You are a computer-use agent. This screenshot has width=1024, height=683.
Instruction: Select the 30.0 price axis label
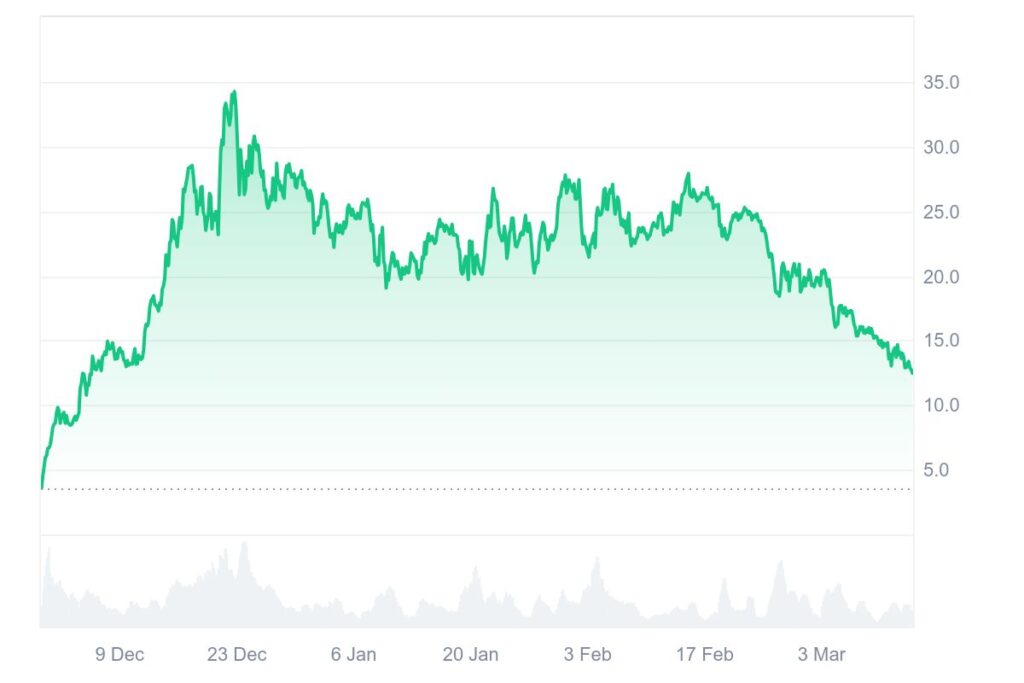click(941, 148)
